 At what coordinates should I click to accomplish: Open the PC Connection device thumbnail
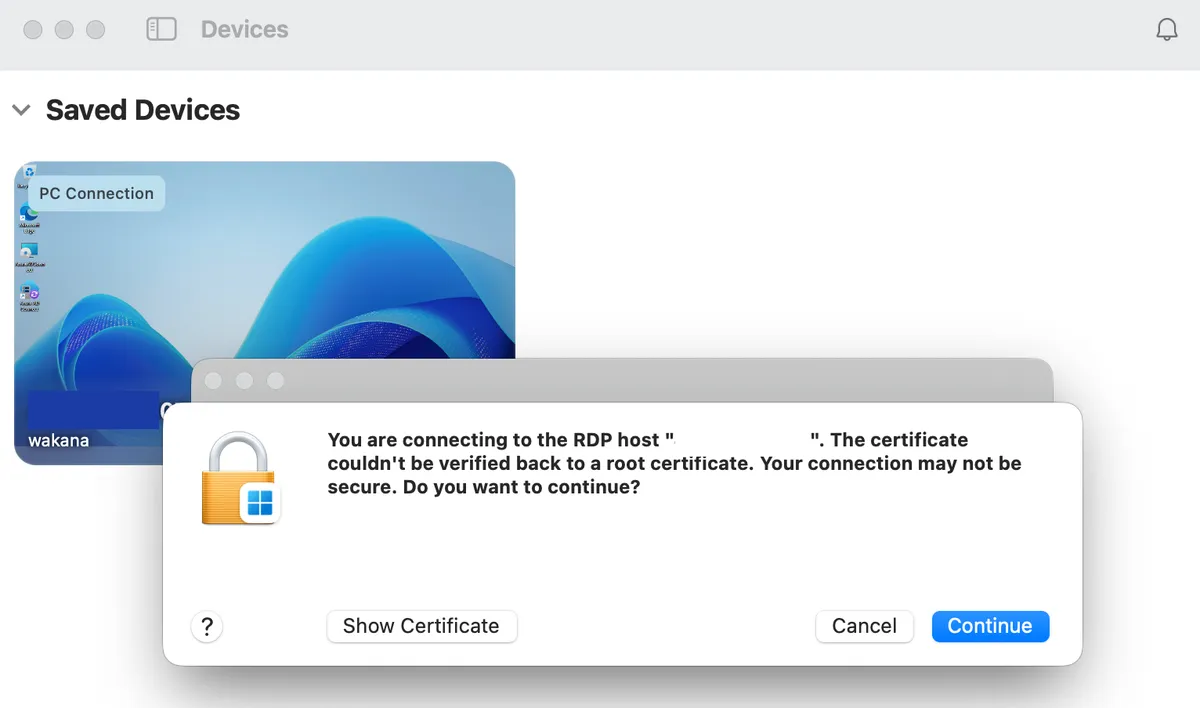[x=264, y=312]
